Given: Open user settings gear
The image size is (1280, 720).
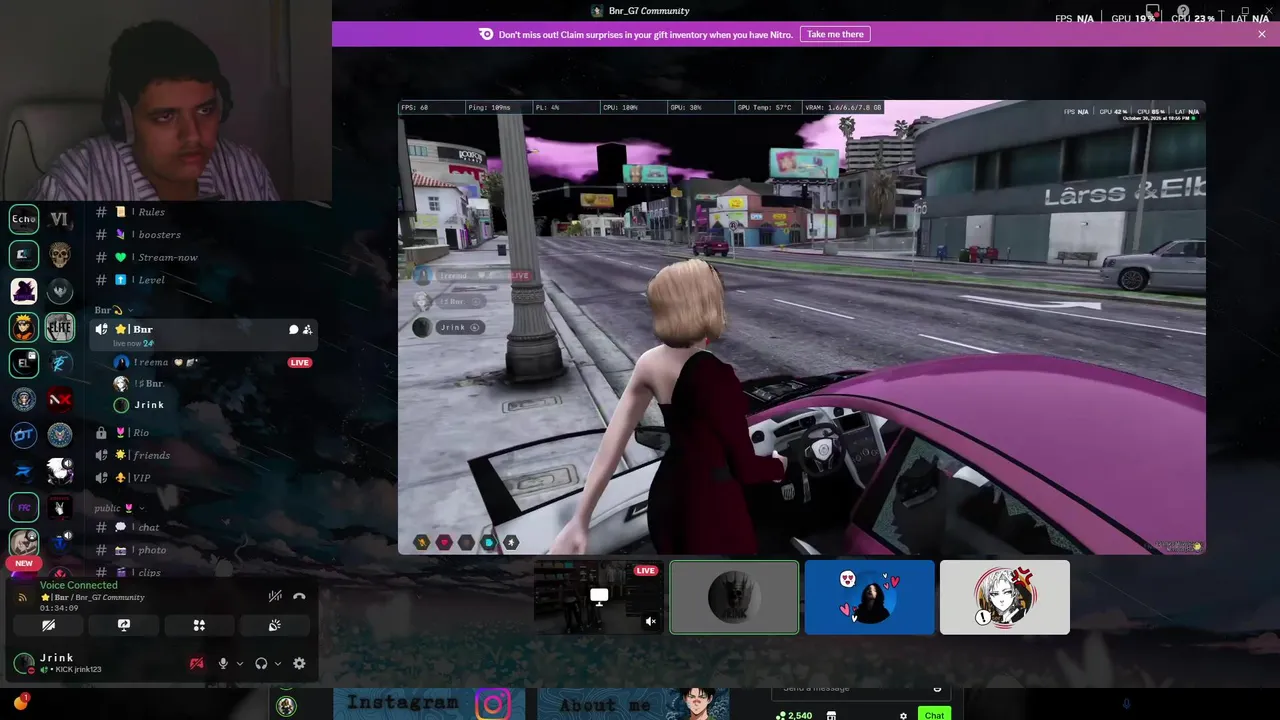Looking at the screenshot, I should click(x=299, y=663).
